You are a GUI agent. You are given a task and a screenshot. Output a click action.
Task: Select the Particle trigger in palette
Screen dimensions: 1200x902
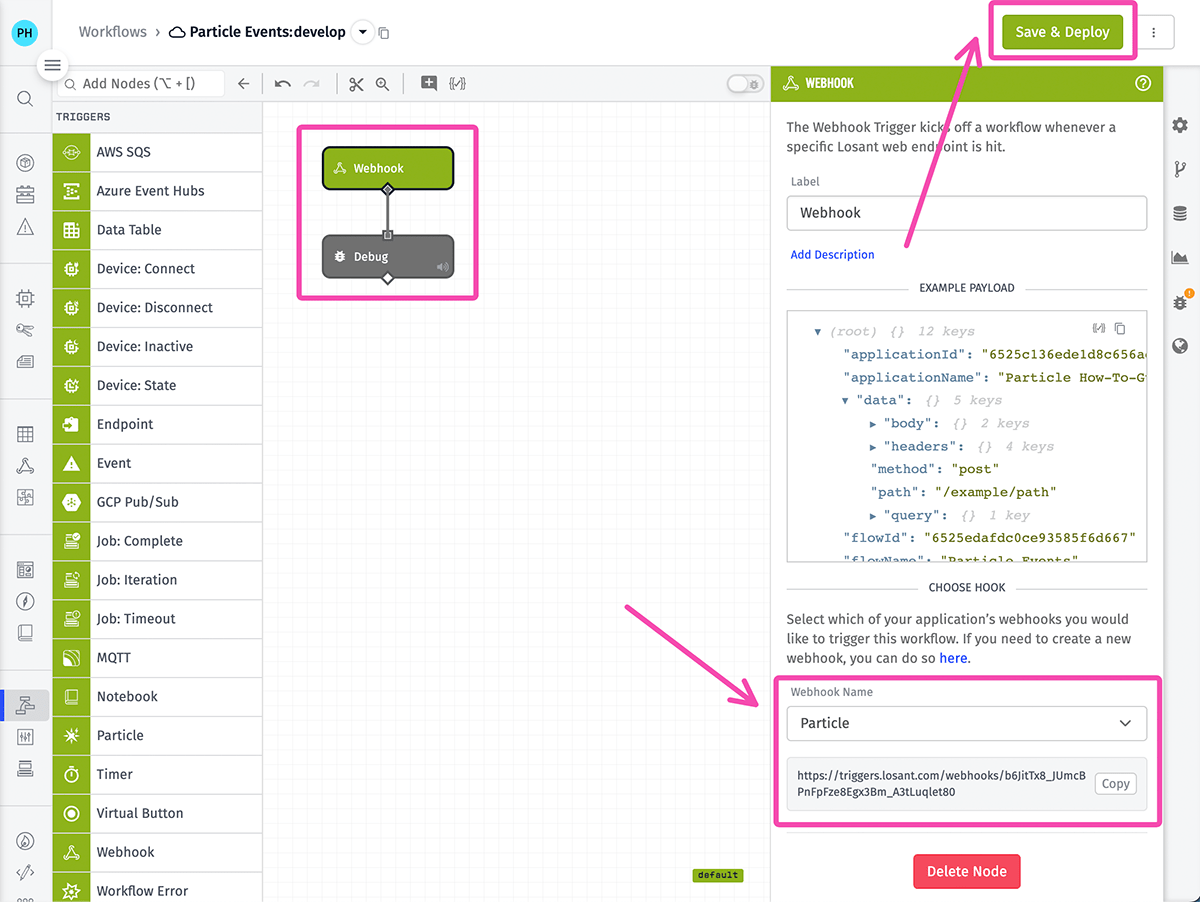point(157,735)
